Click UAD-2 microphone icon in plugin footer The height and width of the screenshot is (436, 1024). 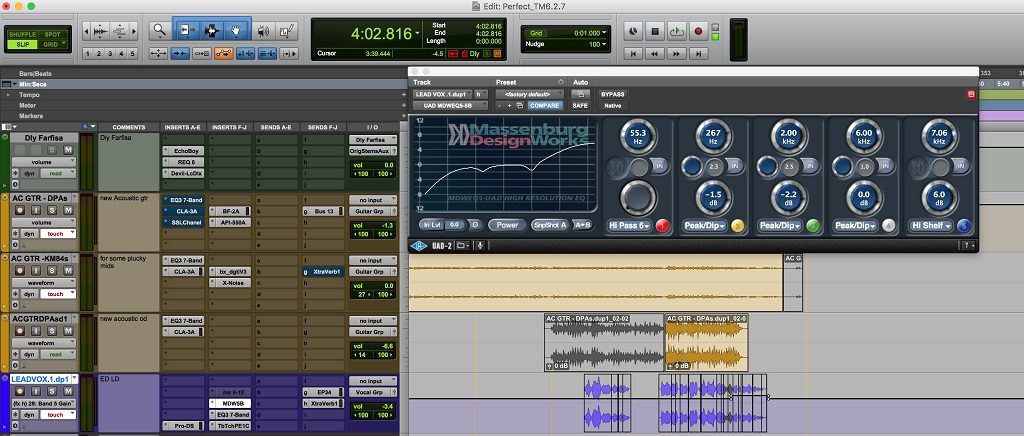480,245
